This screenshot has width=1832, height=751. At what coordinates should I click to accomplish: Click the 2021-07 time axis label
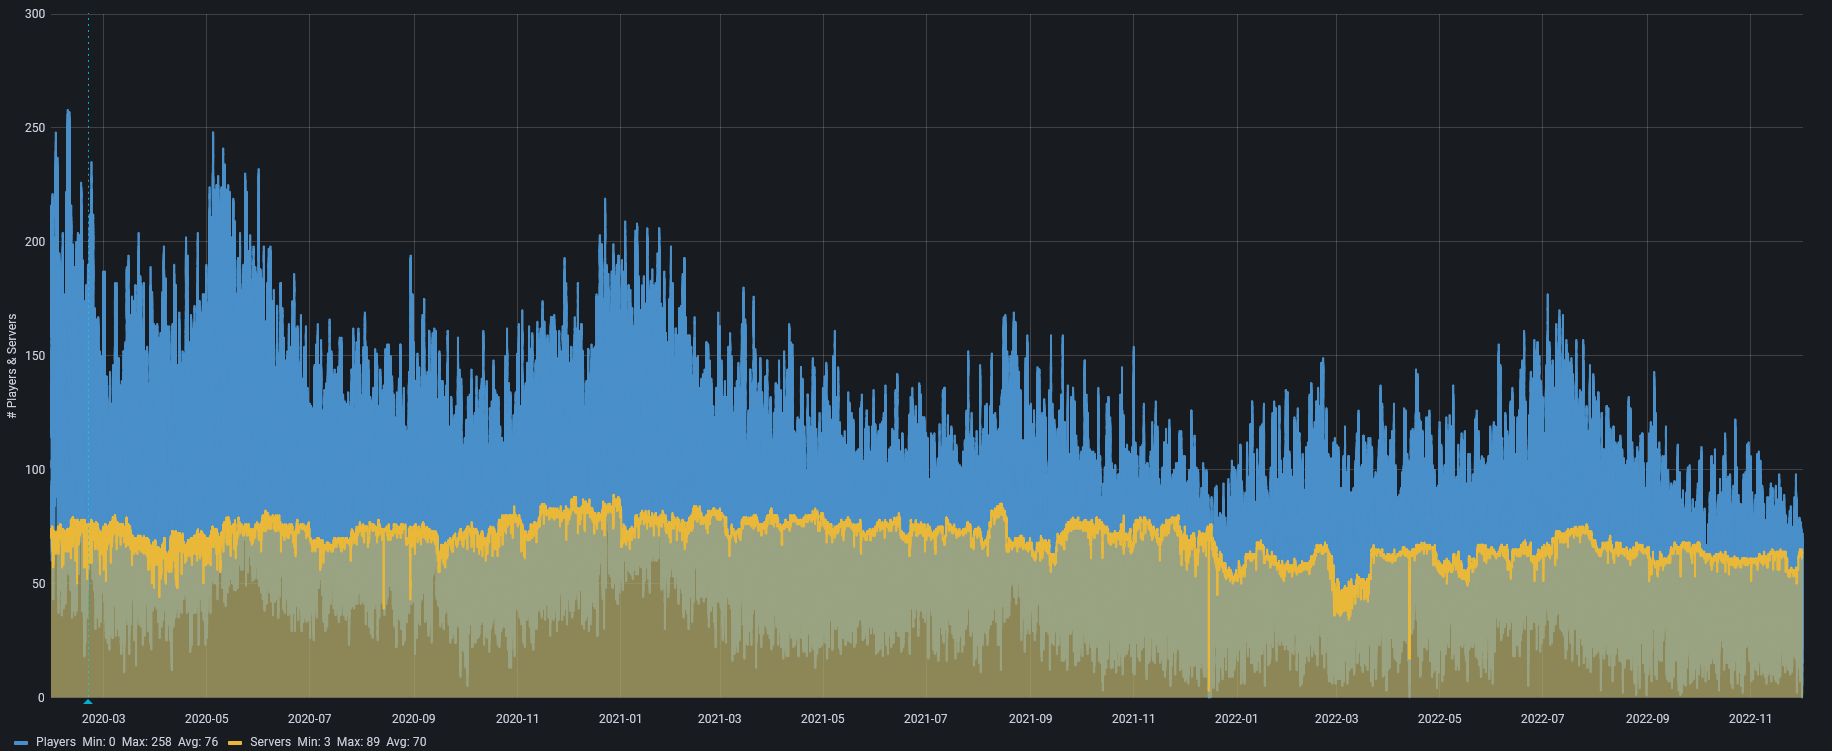[926, 719]
